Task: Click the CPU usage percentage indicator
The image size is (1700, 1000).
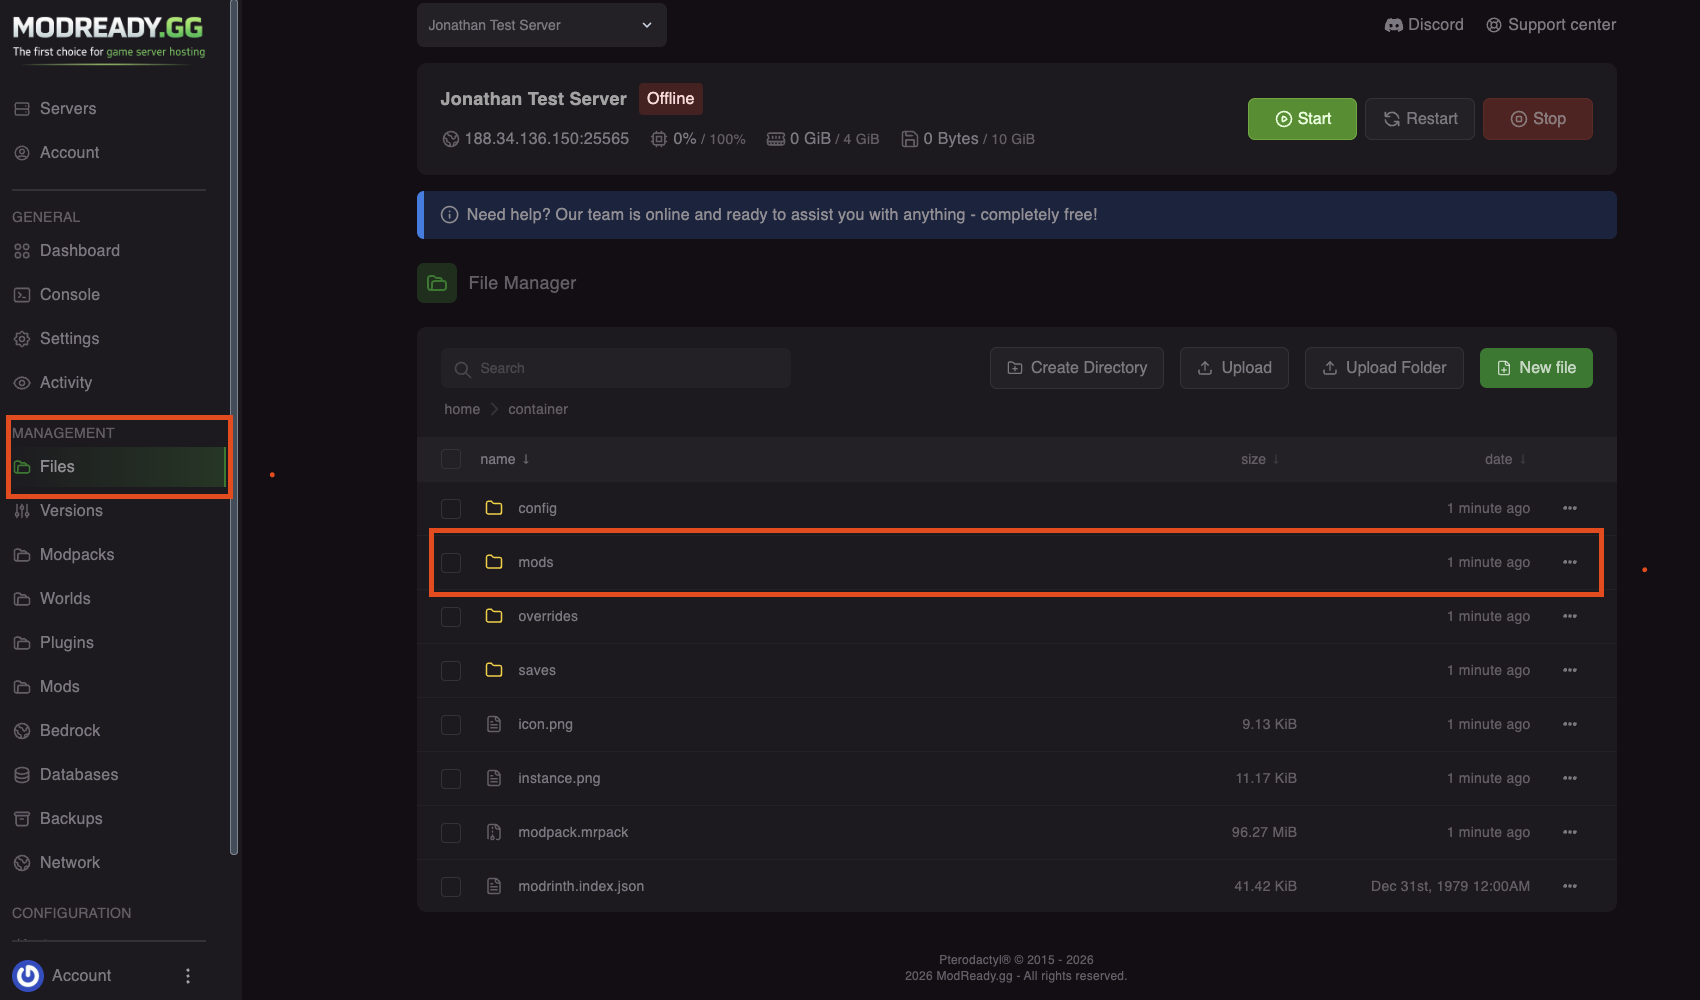Action: point(697,139)
